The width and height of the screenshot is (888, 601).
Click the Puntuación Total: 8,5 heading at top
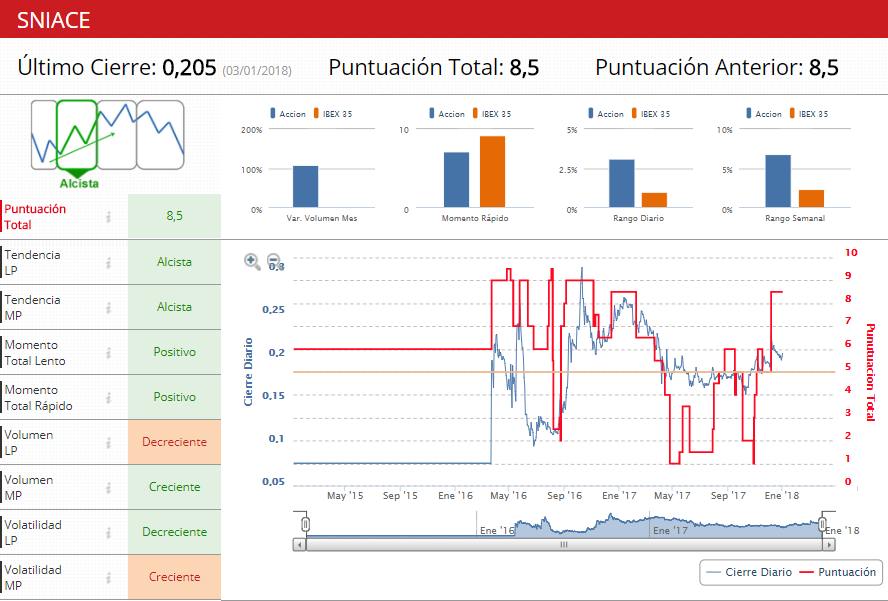coord(434,67)
